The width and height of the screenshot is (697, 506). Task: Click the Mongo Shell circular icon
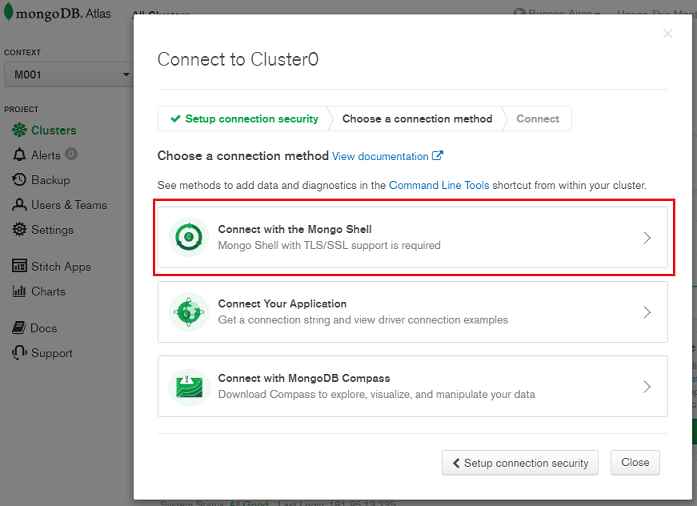tap(189, 237)
